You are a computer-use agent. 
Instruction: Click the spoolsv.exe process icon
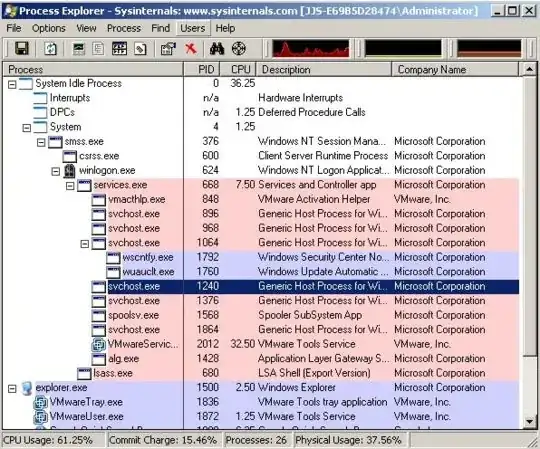click(98, 316)
